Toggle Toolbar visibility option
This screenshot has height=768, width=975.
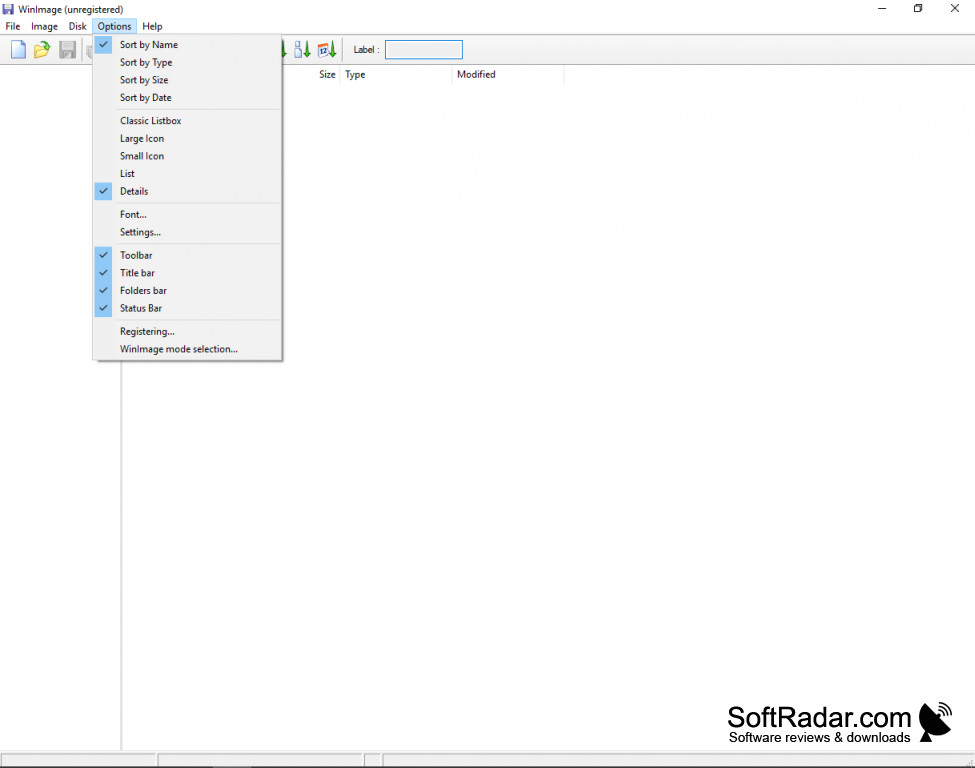(x=187, y=255)
